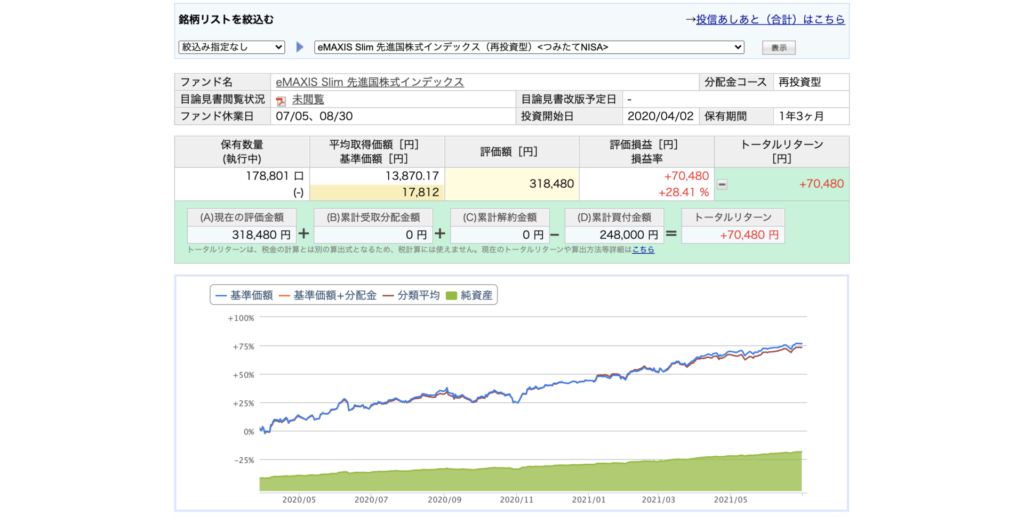Select the 銘柄リストを絞込む heading

(x=226, y=20)
